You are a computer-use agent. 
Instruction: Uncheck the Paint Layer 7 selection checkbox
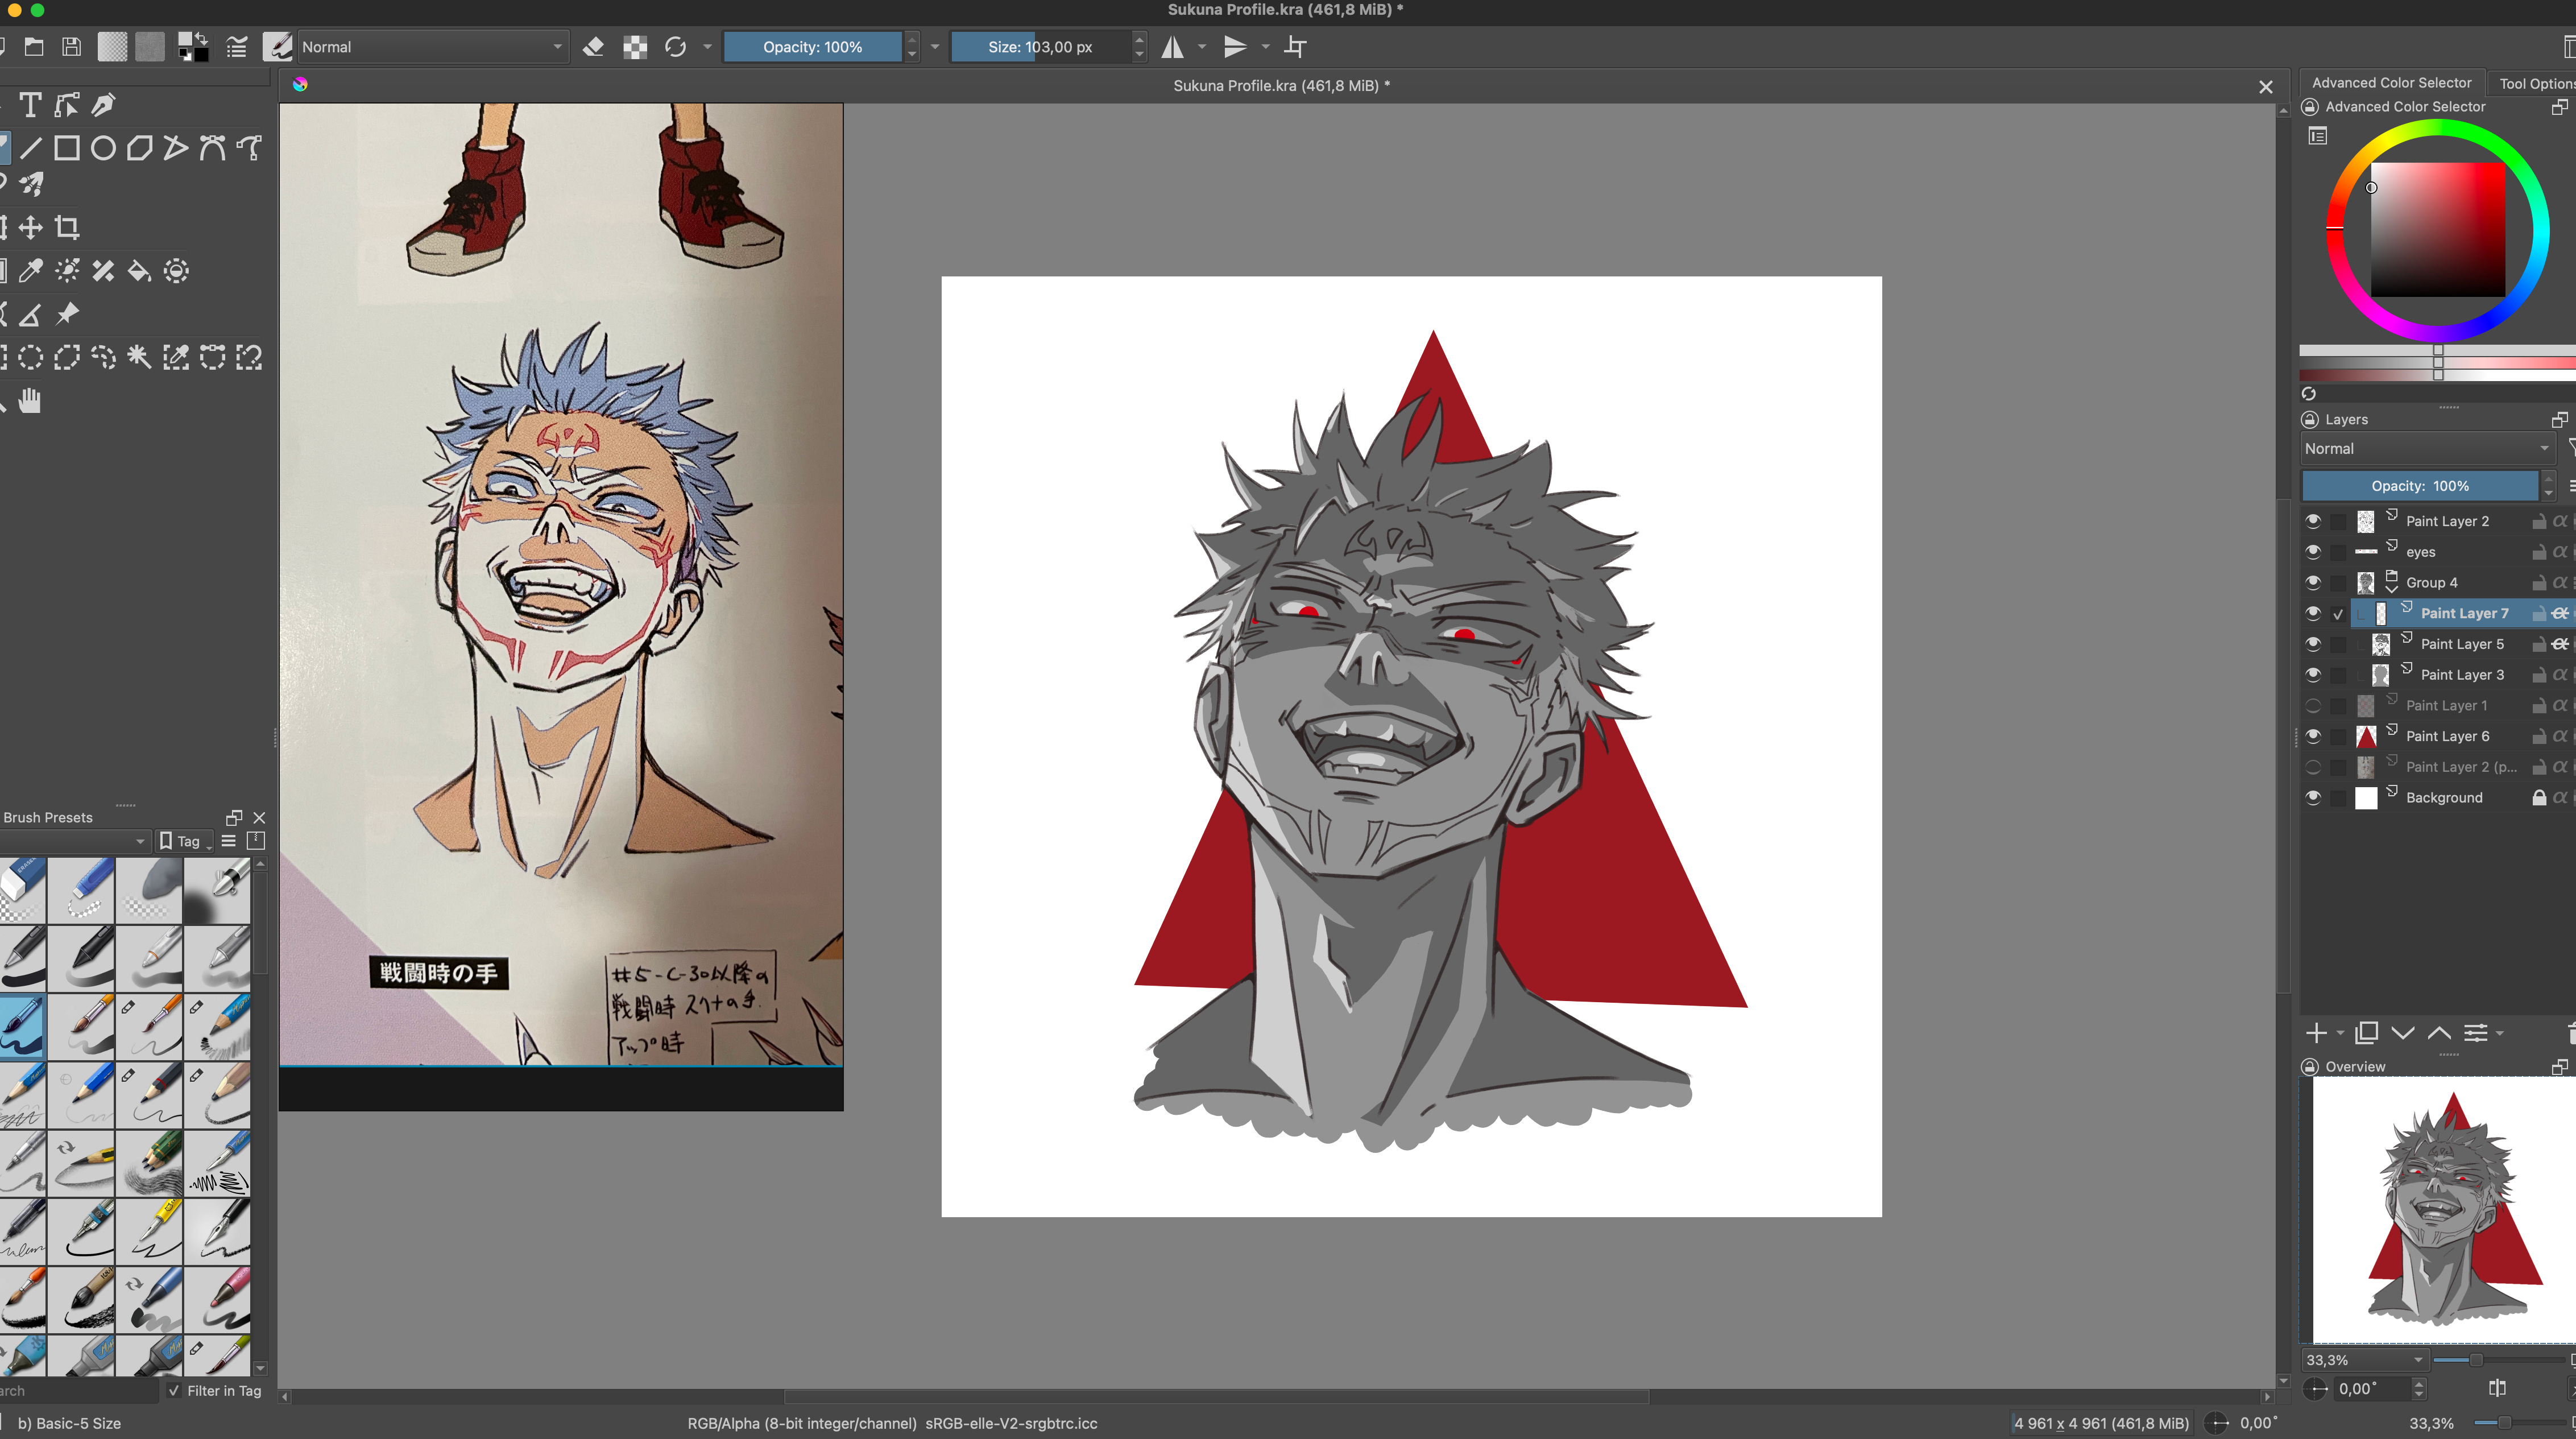pyautogui.click(x=2338, y=614)
